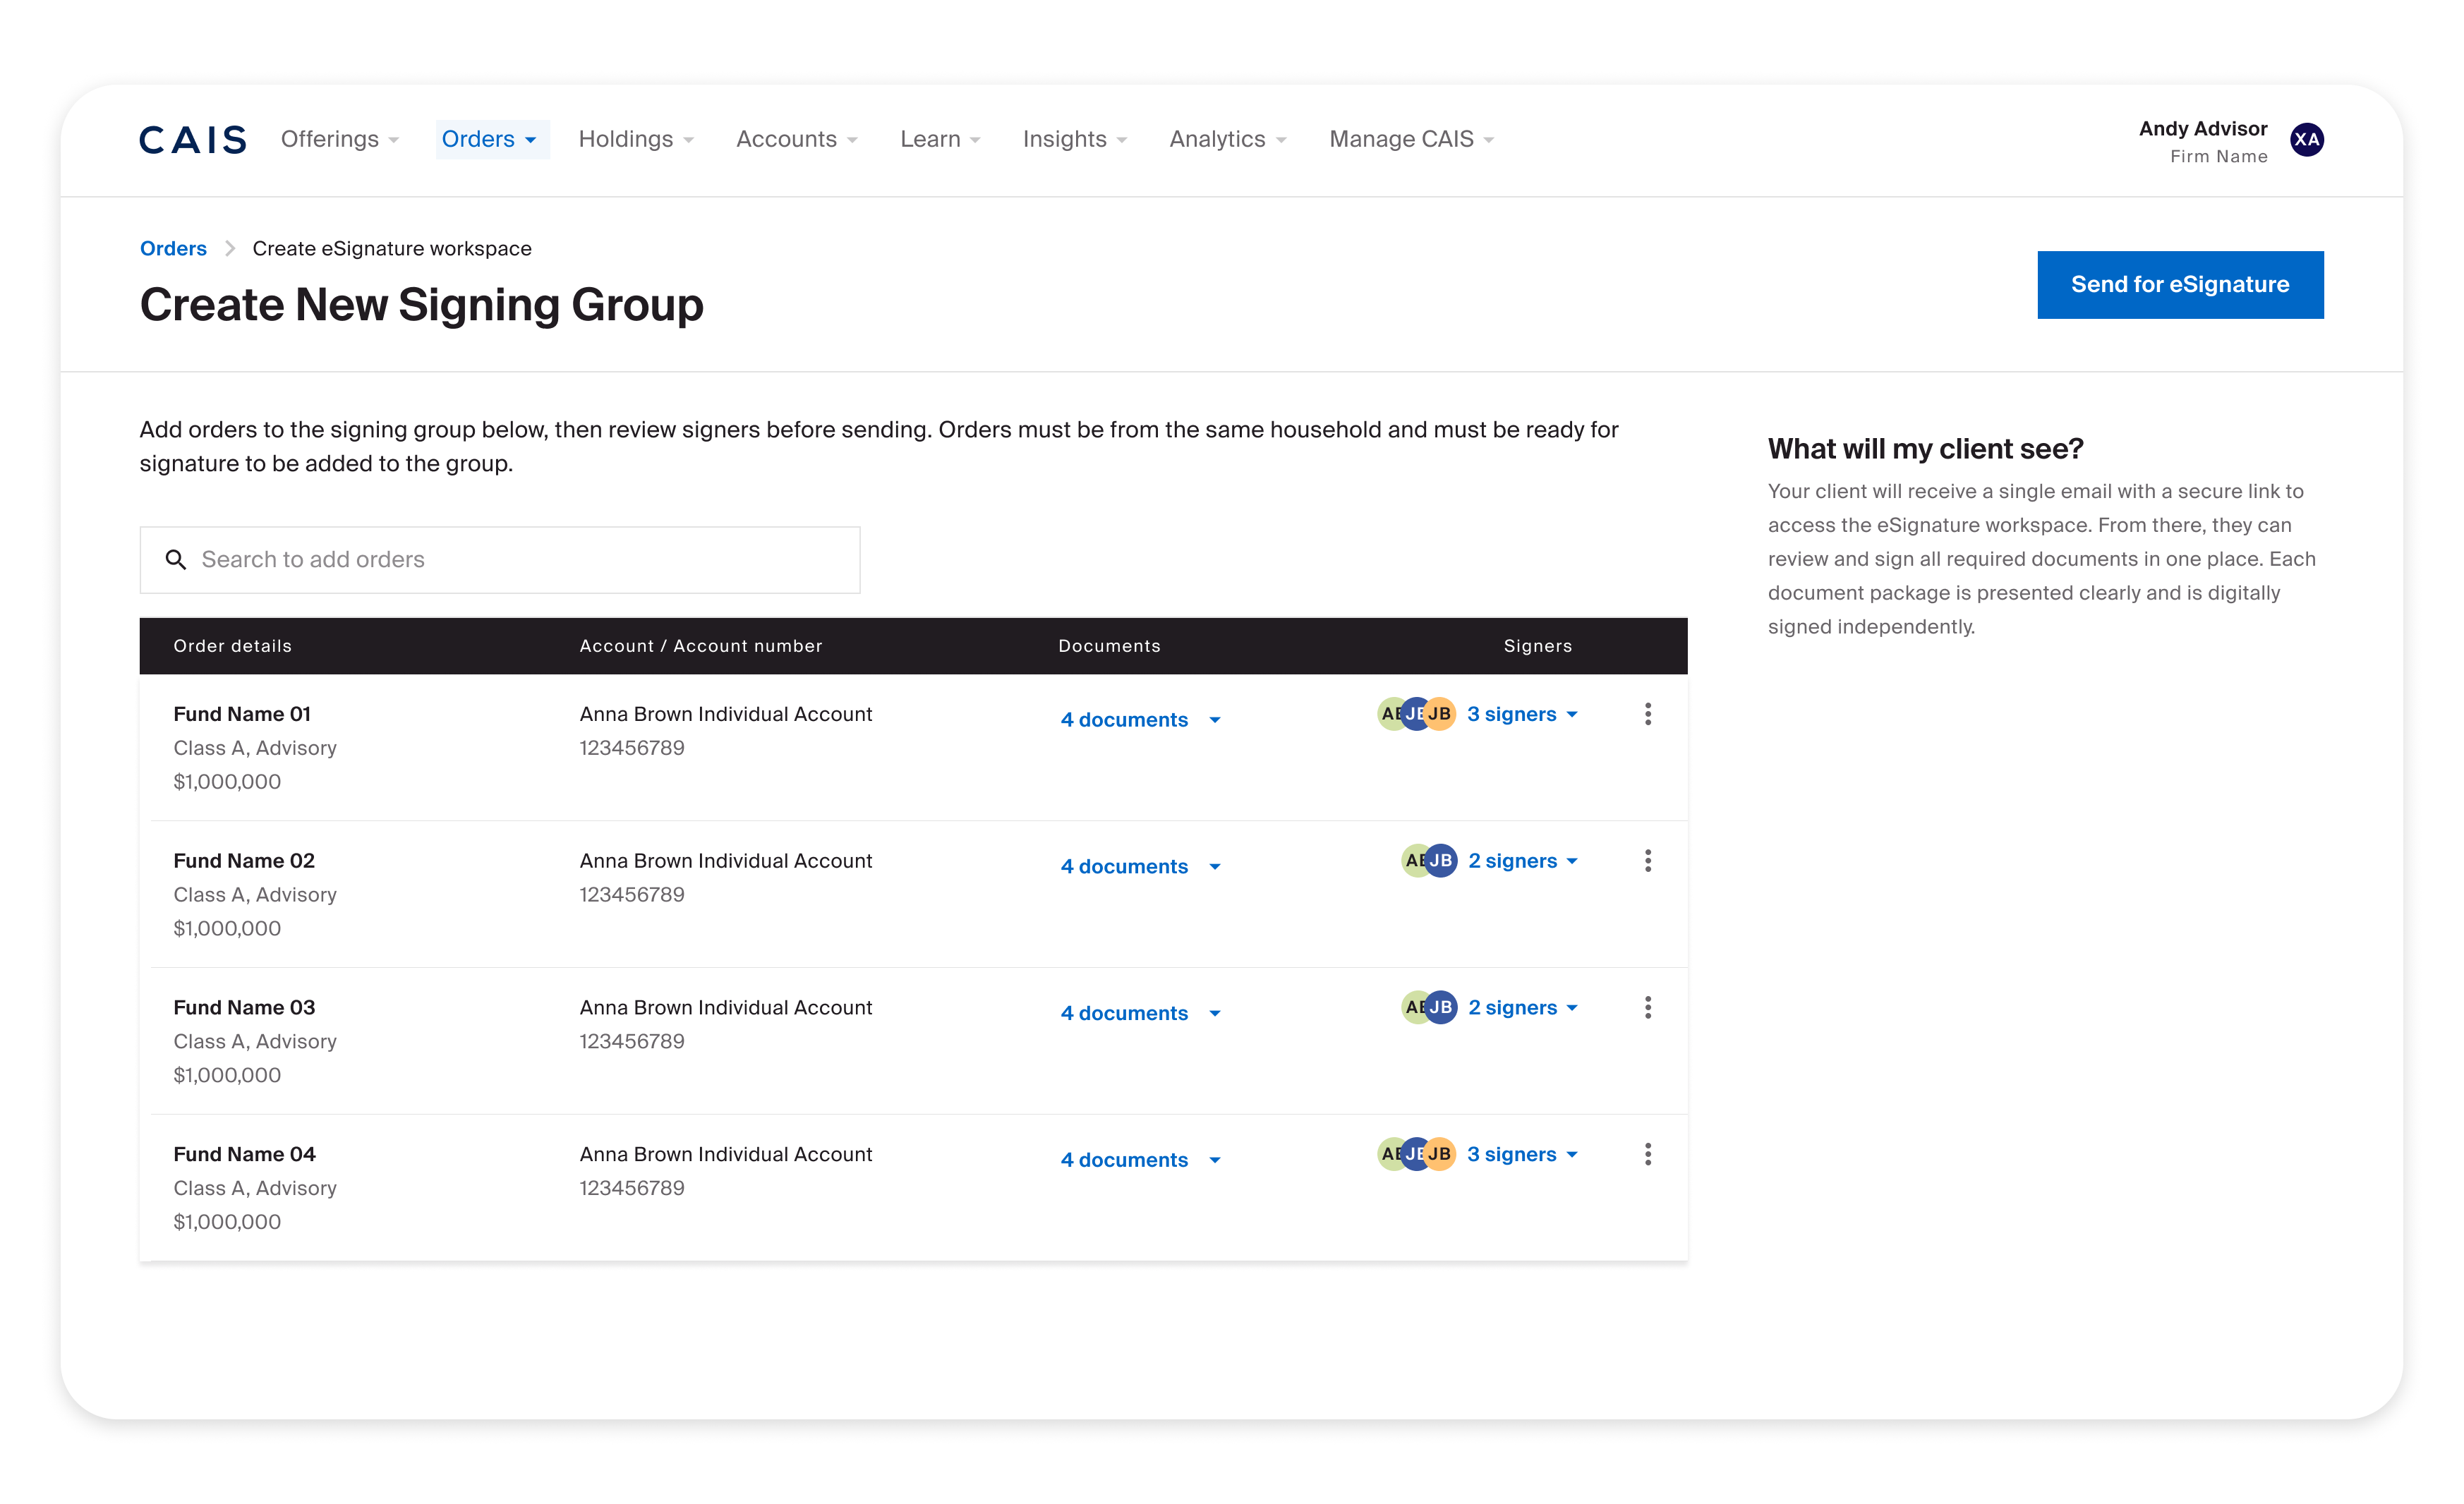Expand 4 documents for Fund Name 01
This screenshot has width=2464, height=1504.
tap(1140, 720)
